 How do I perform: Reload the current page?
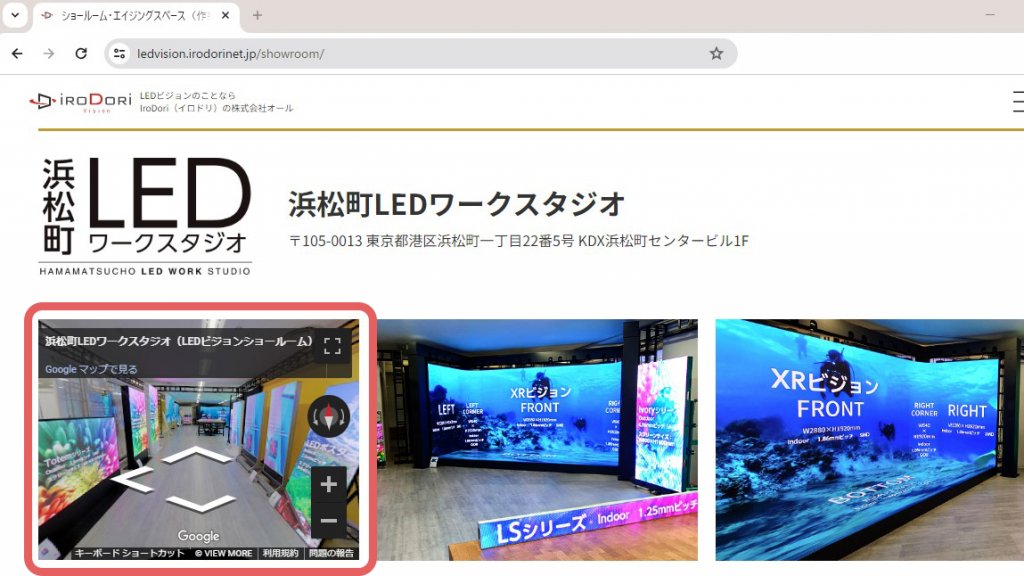pos(81,54)
